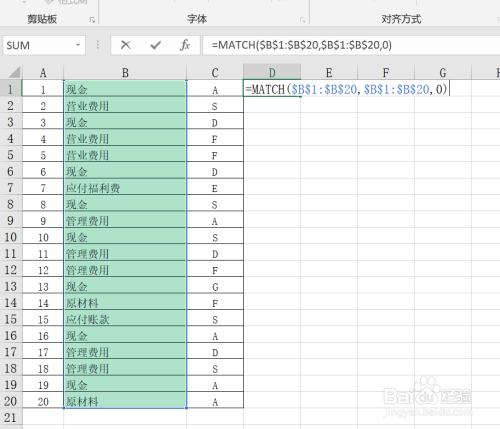
Task: Click cell B20 with 原材料
Action: click(125, 401)
